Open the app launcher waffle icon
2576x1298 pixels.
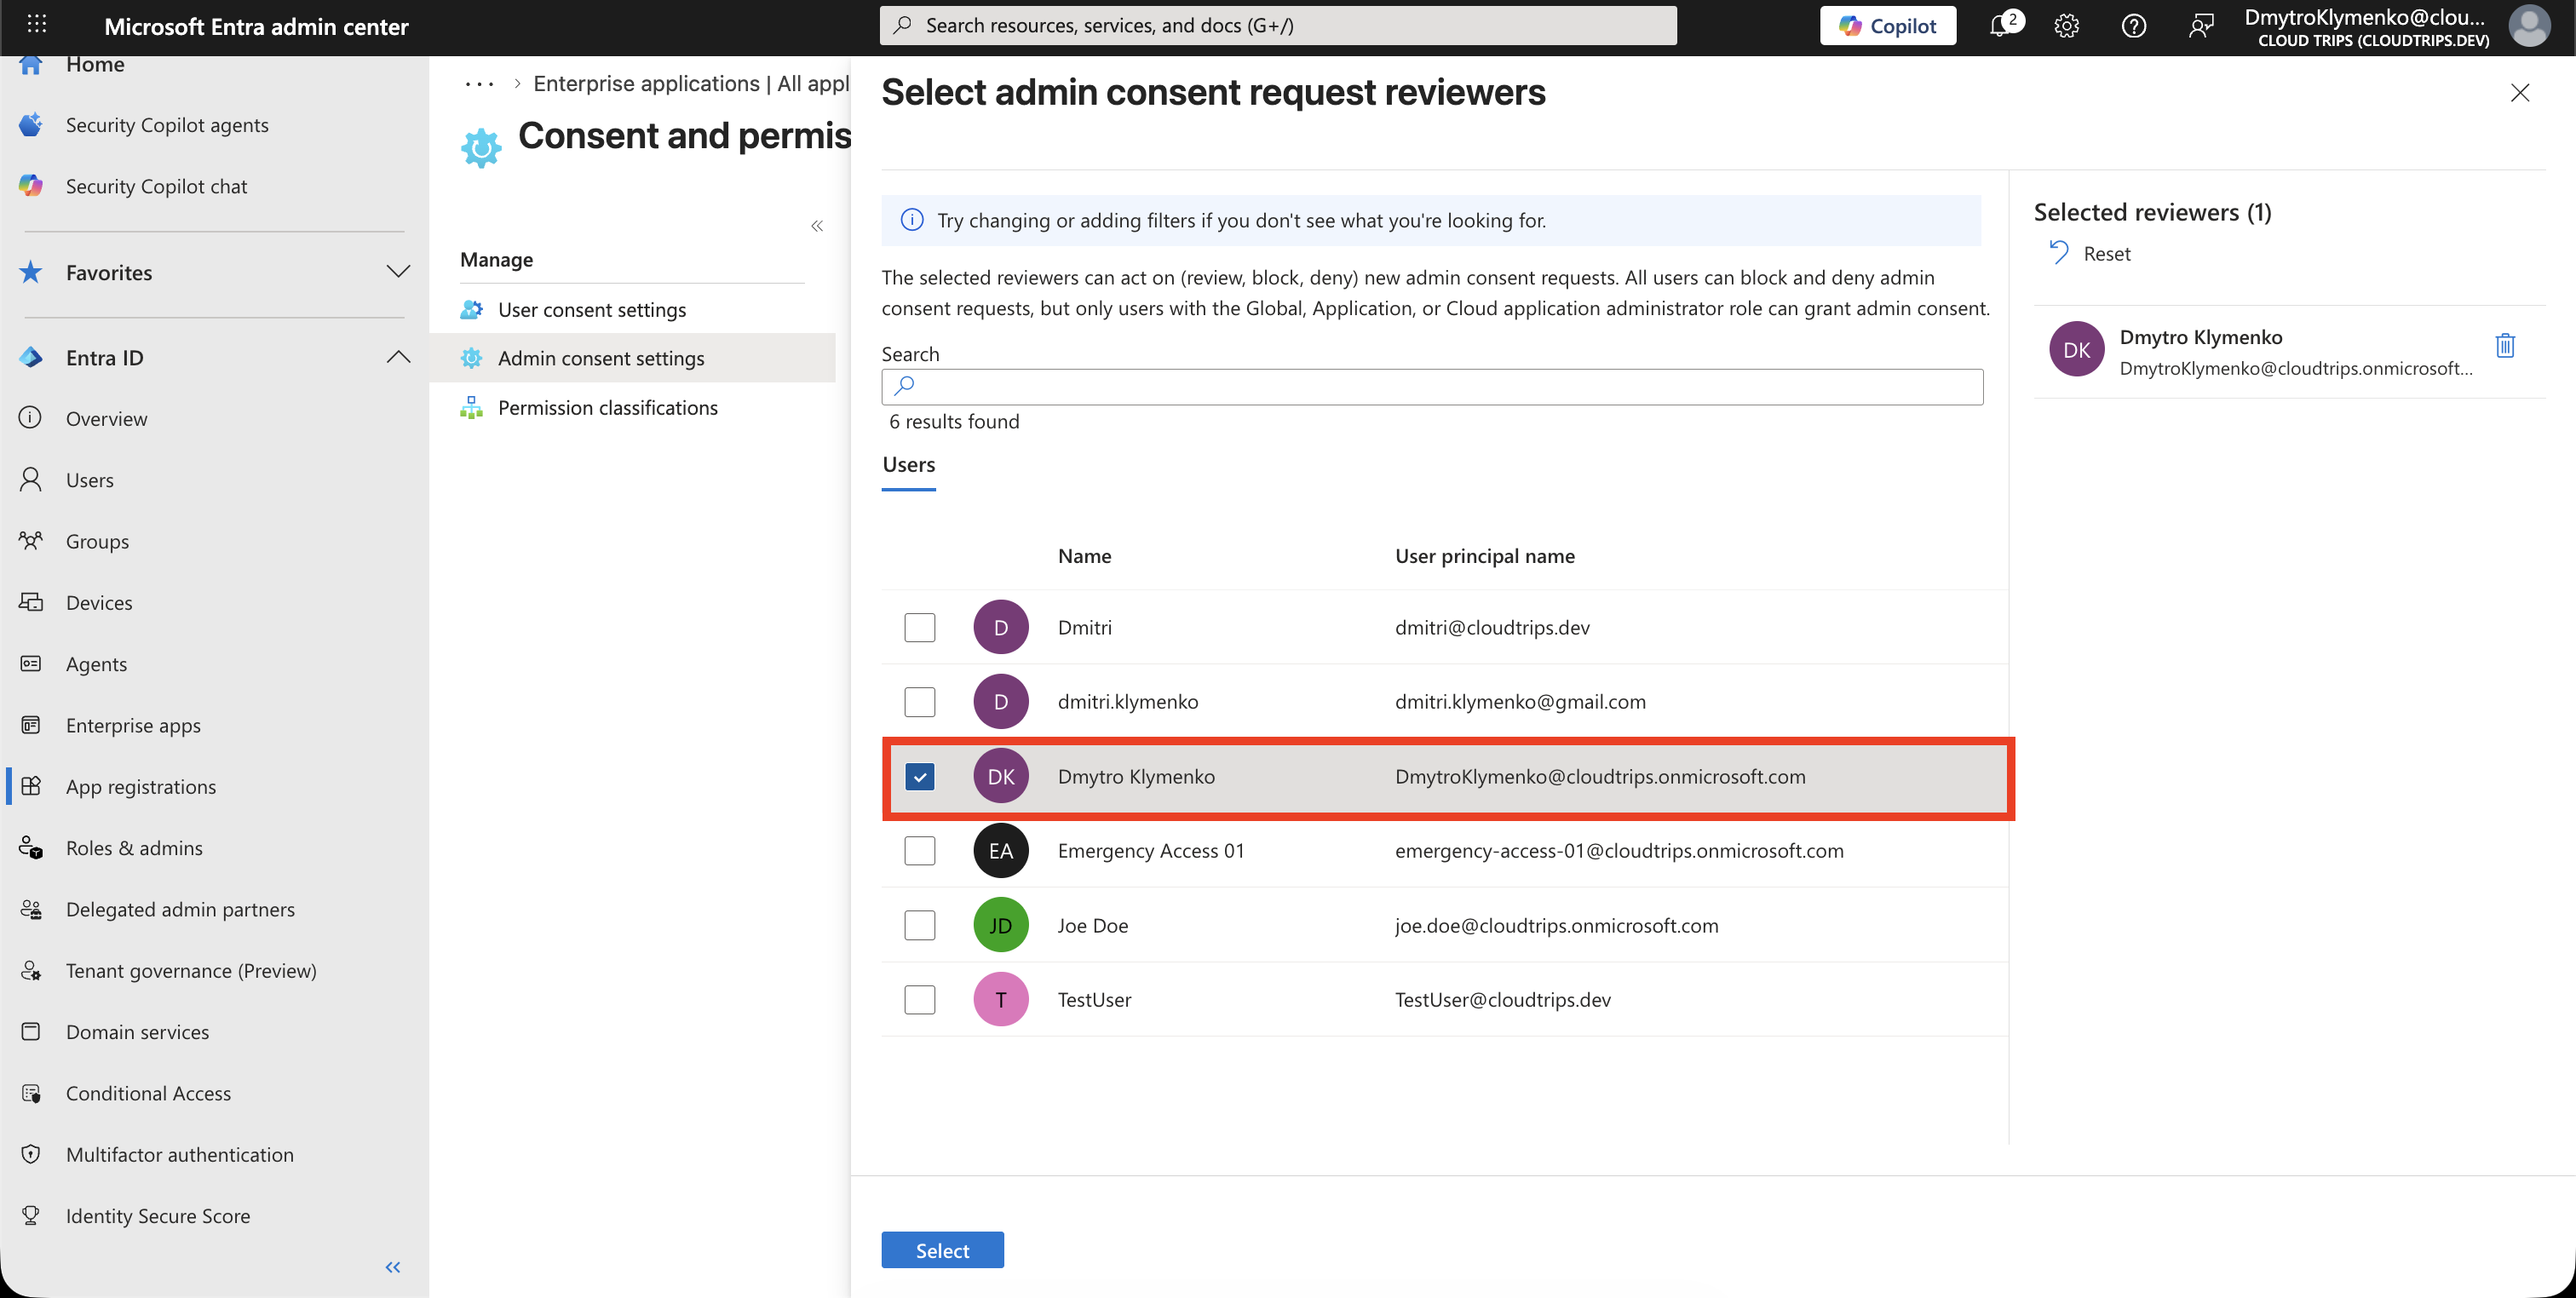[x=37, y=24]
